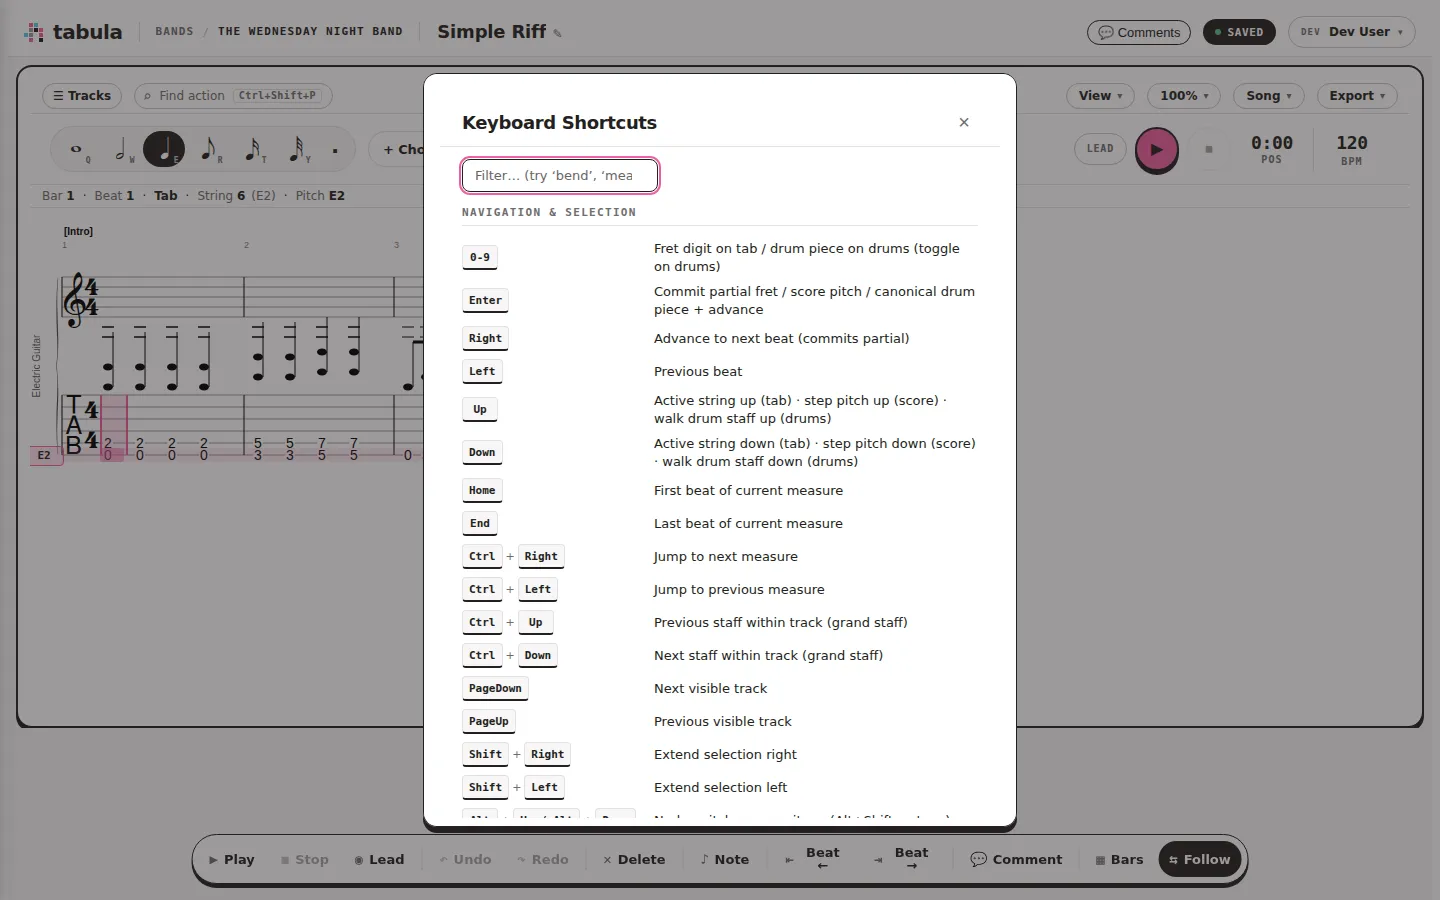
Task: Click Note in the bottom toolbar
Action: [725, 860]
